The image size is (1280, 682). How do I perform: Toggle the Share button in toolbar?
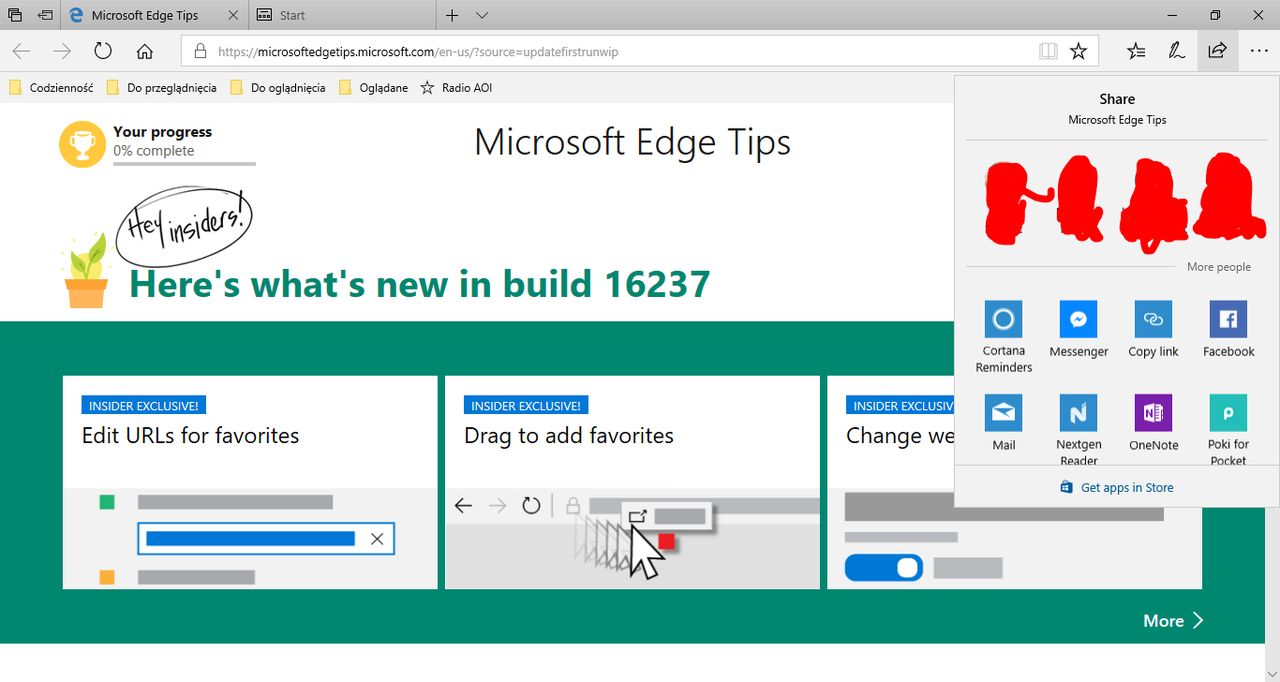tap(1217, 51)
